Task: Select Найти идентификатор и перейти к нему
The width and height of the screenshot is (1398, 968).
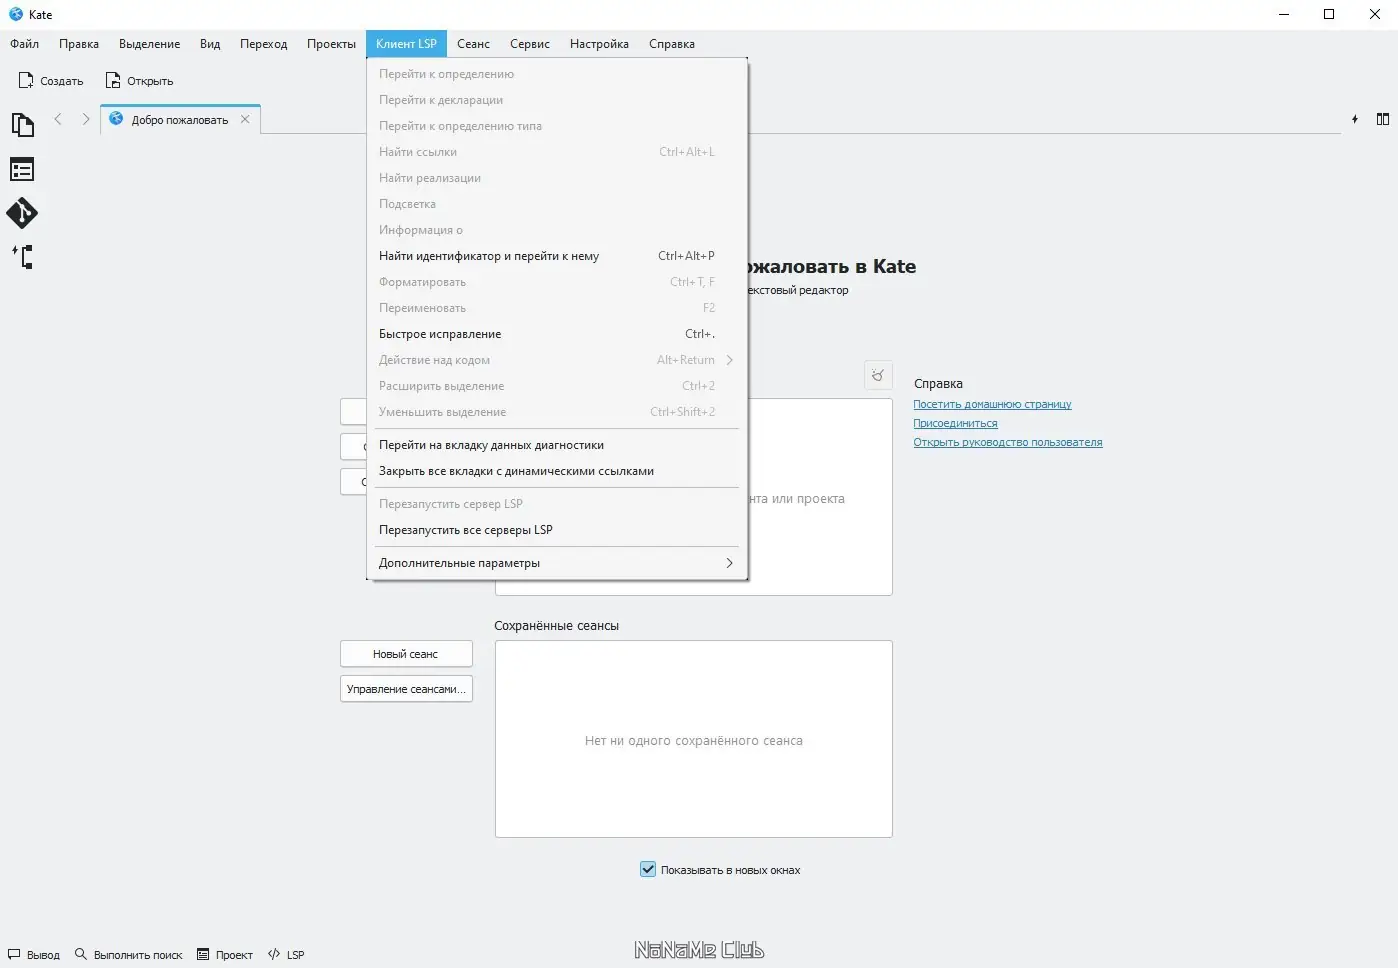Action: (557, 256)
